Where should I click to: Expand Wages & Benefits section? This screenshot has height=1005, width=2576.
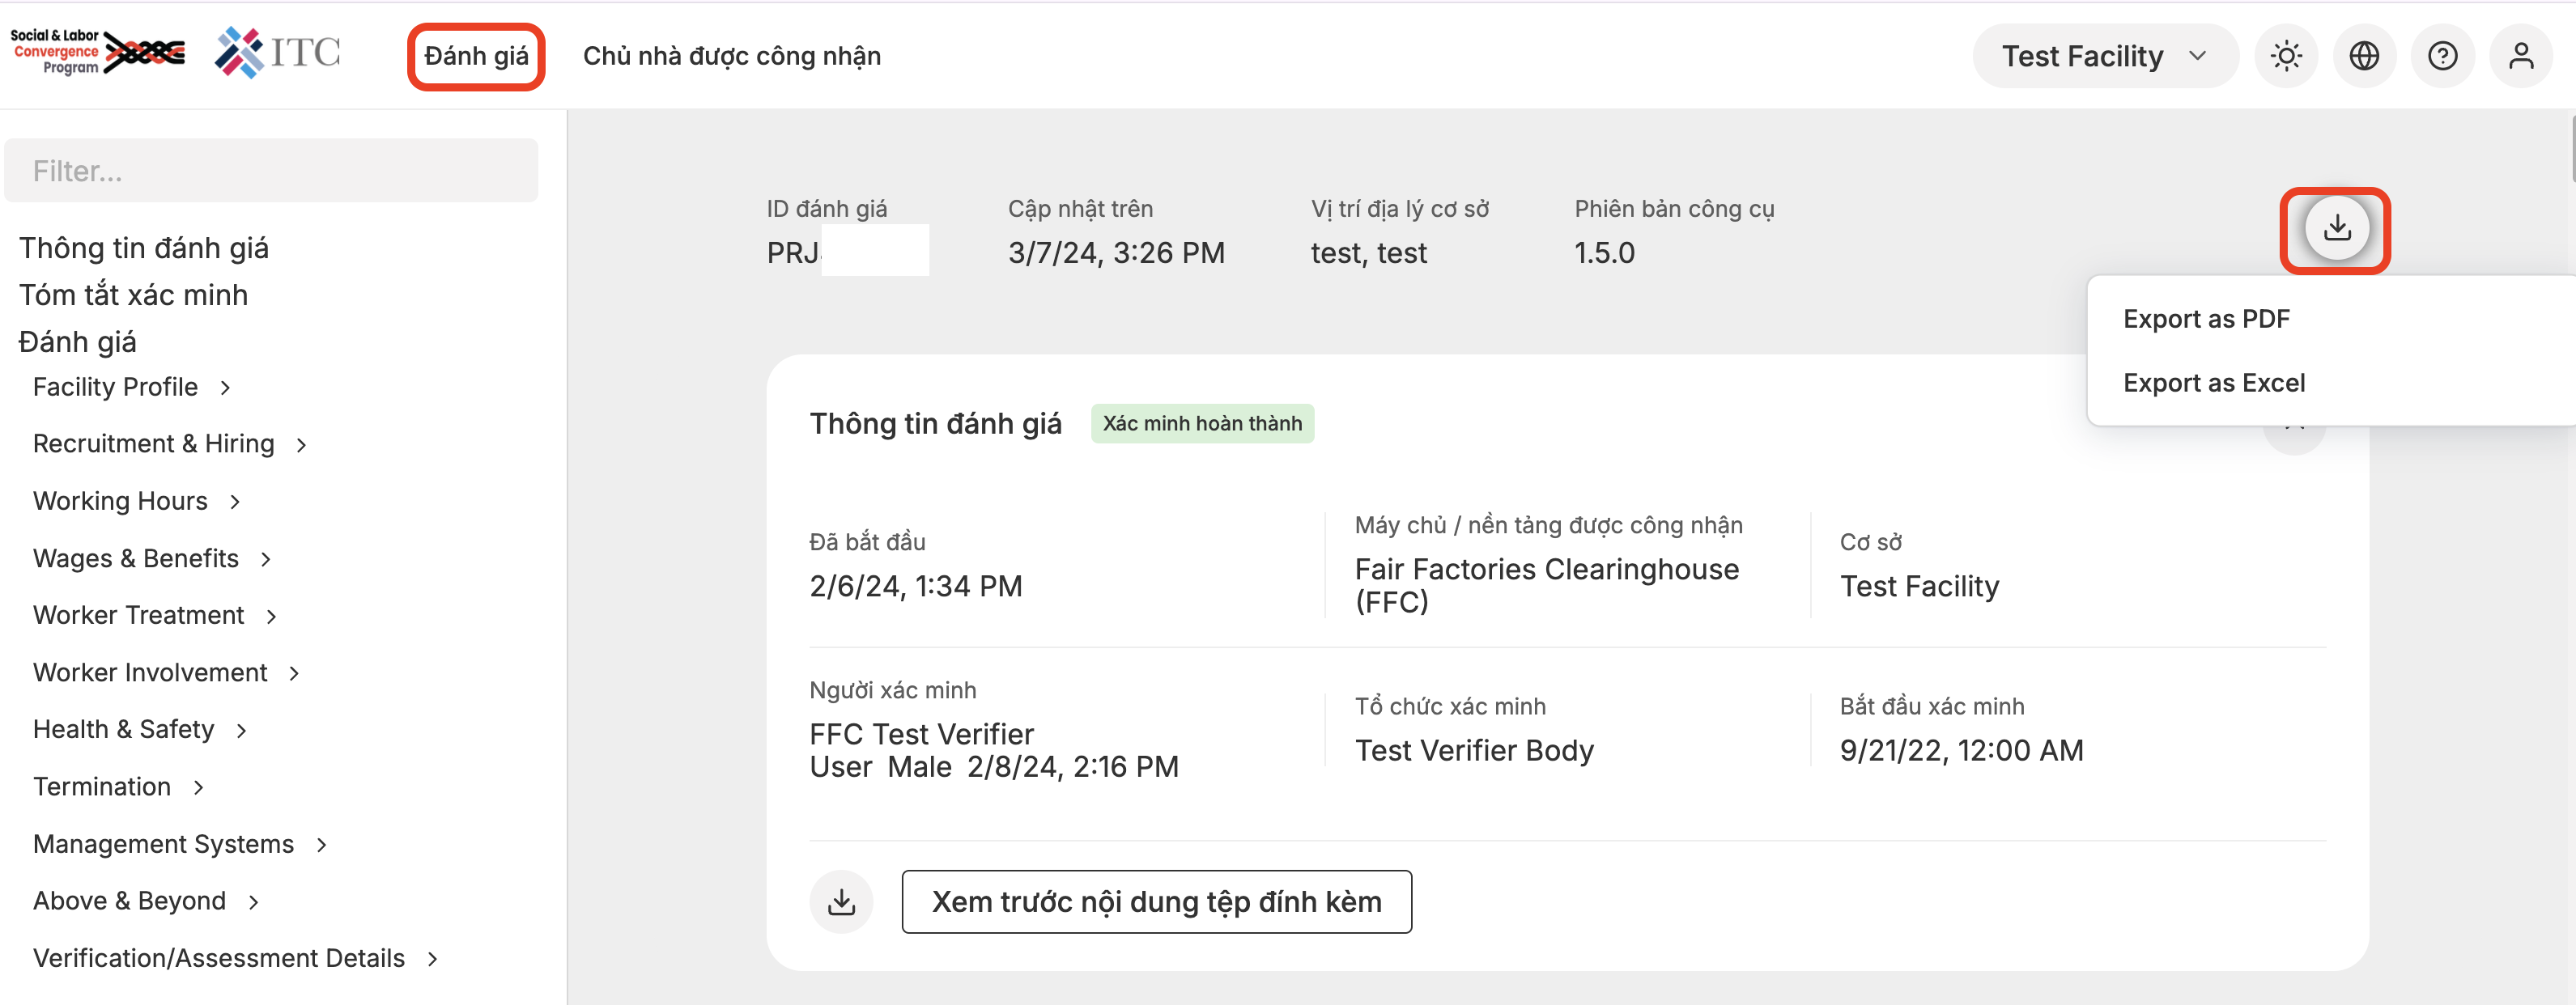pyautogui.click(x=152, y=558)
